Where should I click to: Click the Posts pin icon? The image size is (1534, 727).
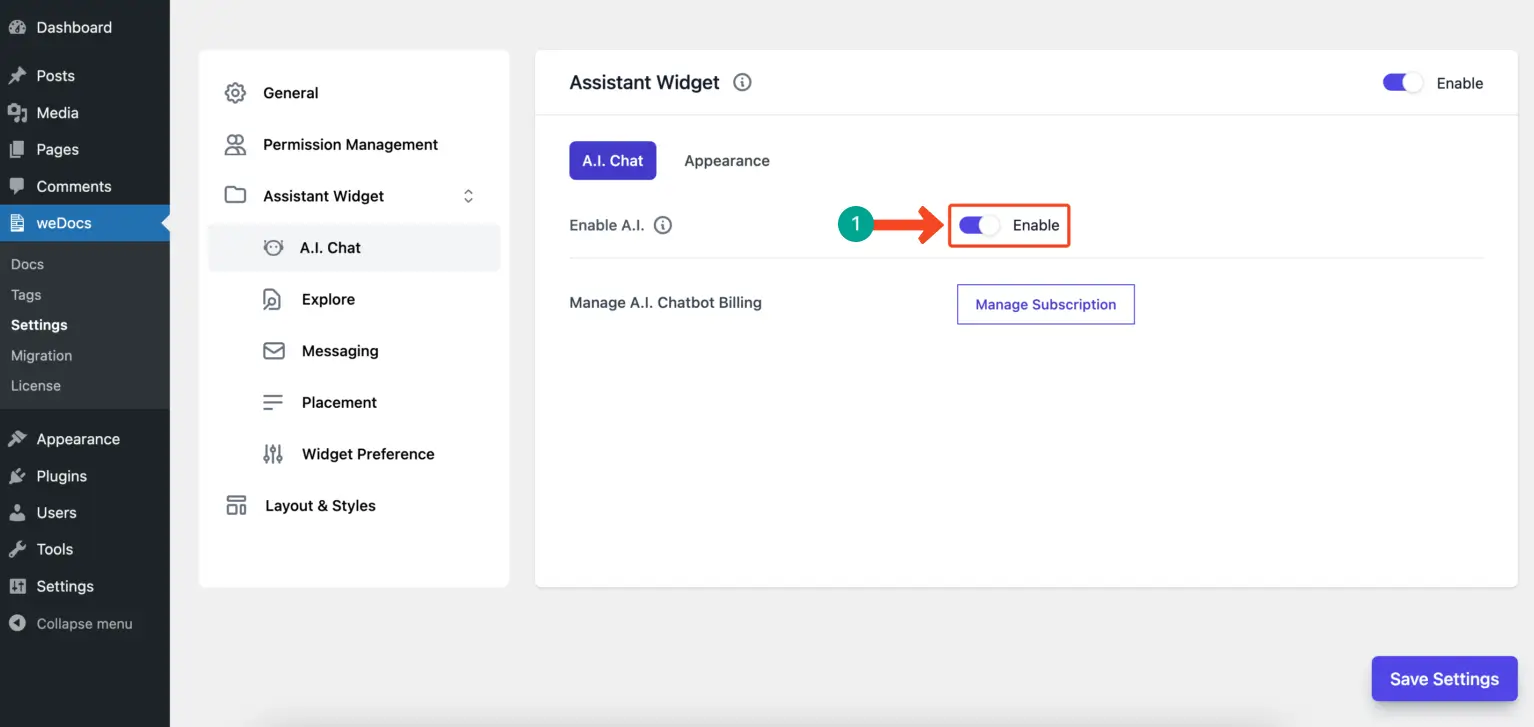[17, 76]
